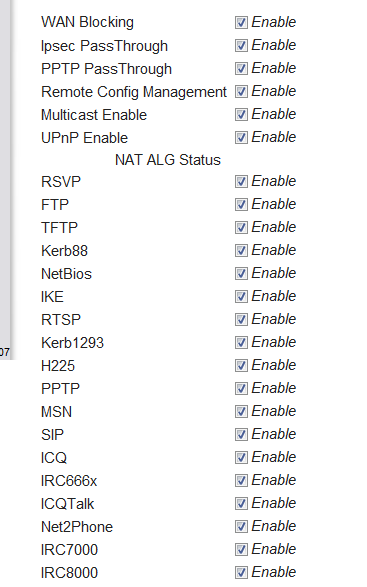Disable the H225 ALG checkbox
This screenshot has height=587, width=367.
coord(241,365)
